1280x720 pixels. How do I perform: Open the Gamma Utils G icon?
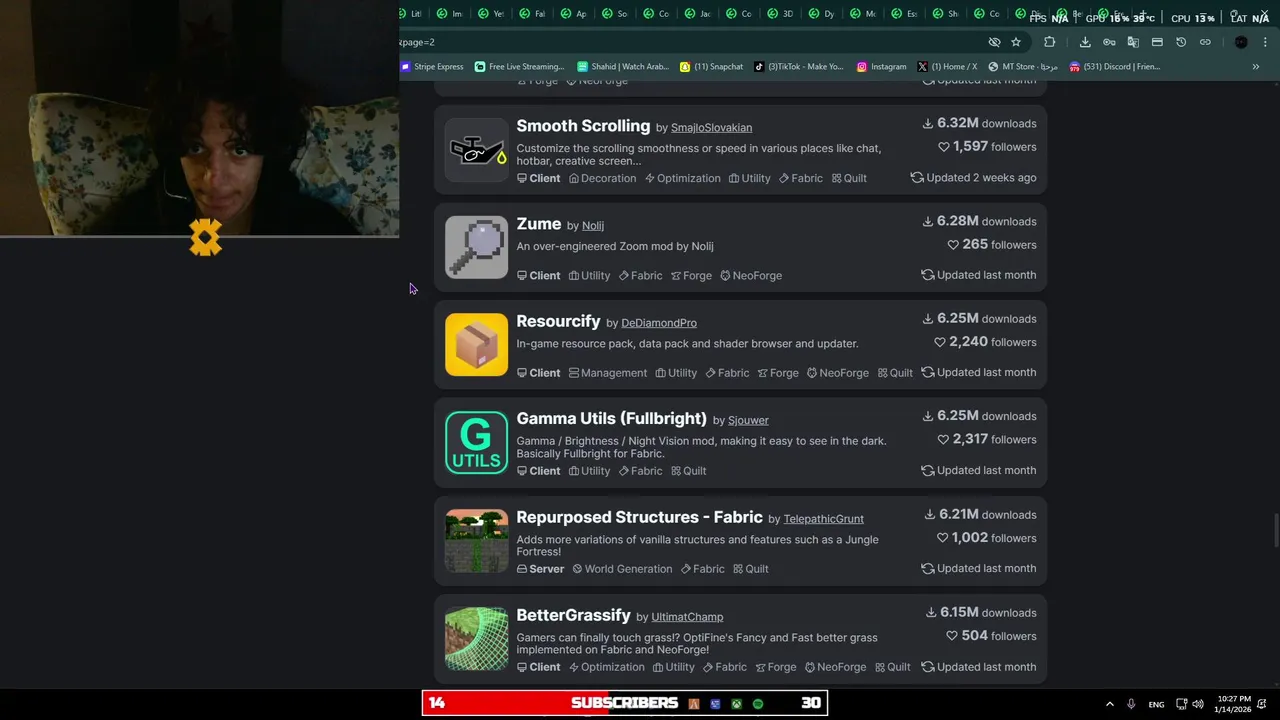coord(476,442)
